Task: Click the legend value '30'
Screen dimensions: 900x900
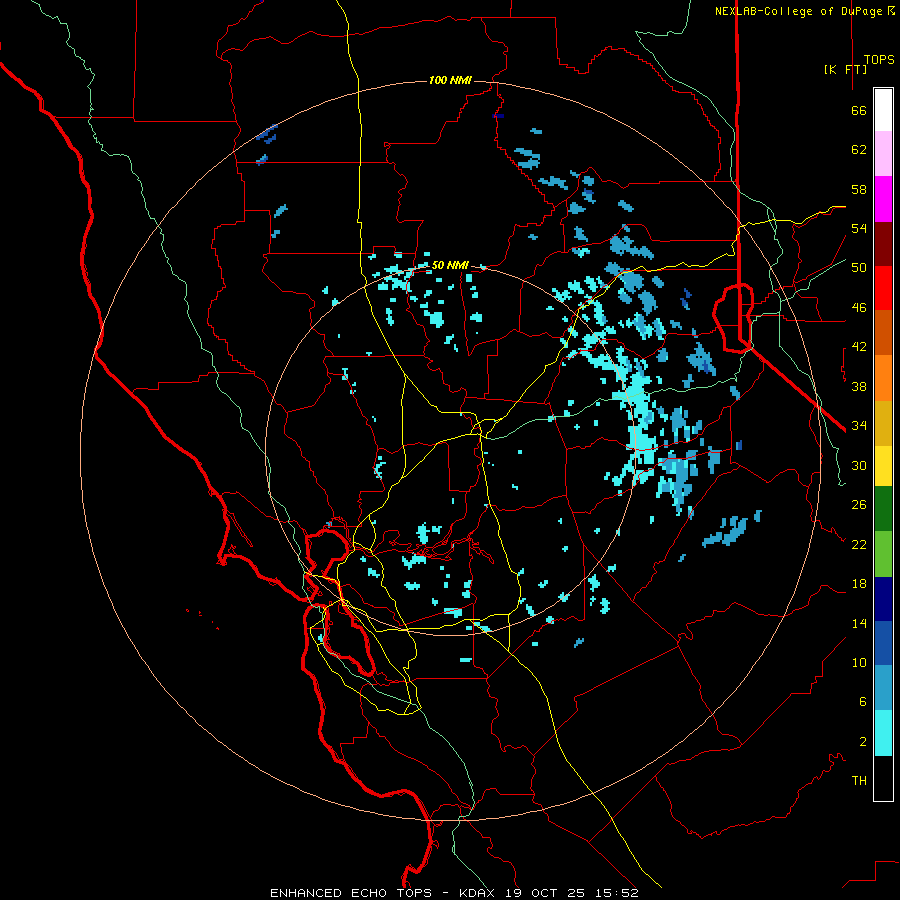Action: point(859,465)
